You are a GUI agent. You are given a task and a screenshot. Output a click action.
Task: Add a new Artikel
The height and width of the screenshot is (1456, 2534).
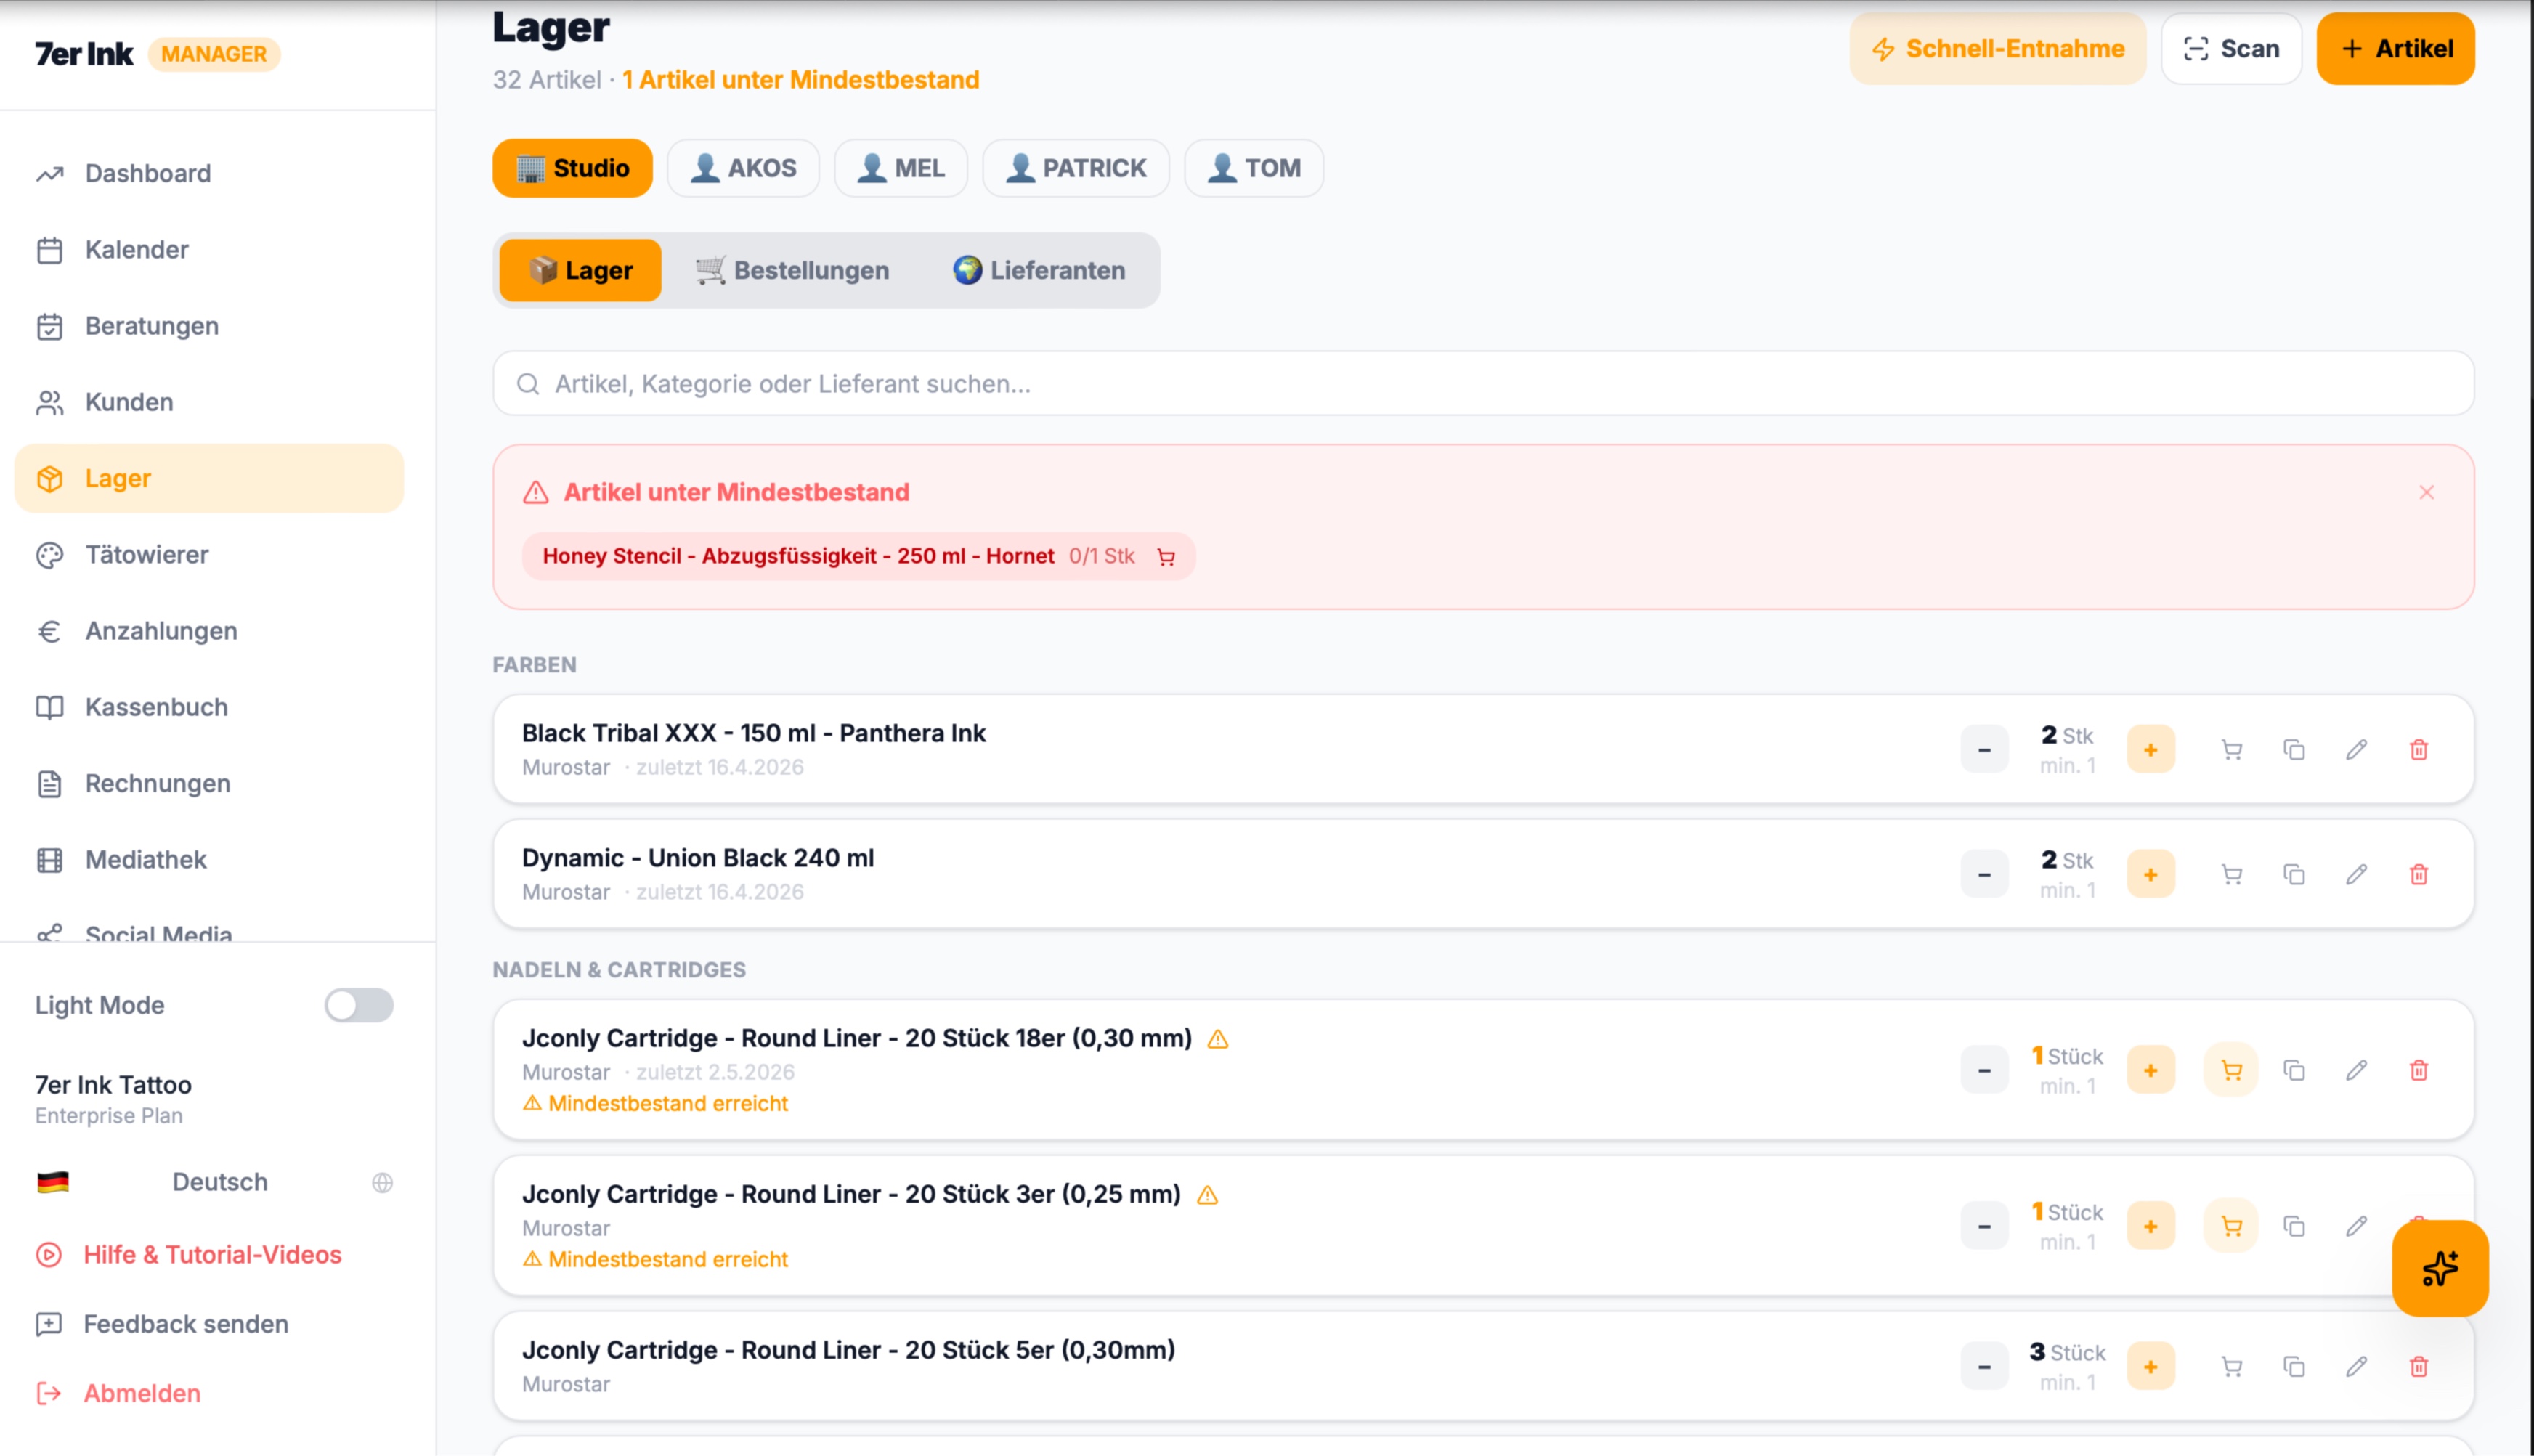tap(2395, 49)
